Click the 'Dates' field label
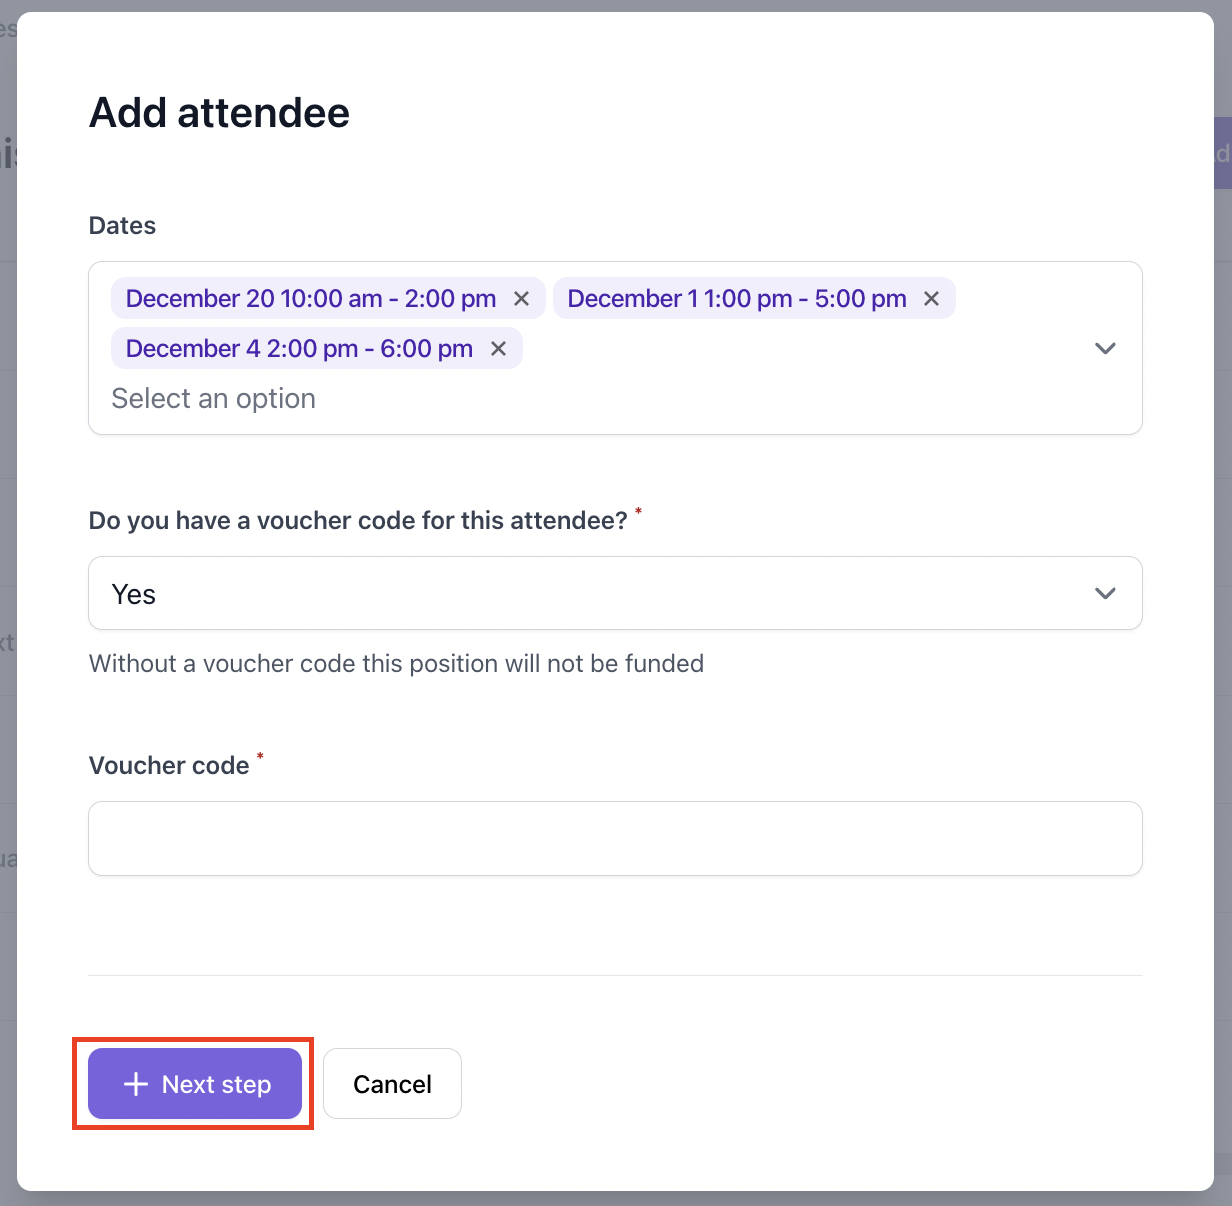 pos(122,226)
